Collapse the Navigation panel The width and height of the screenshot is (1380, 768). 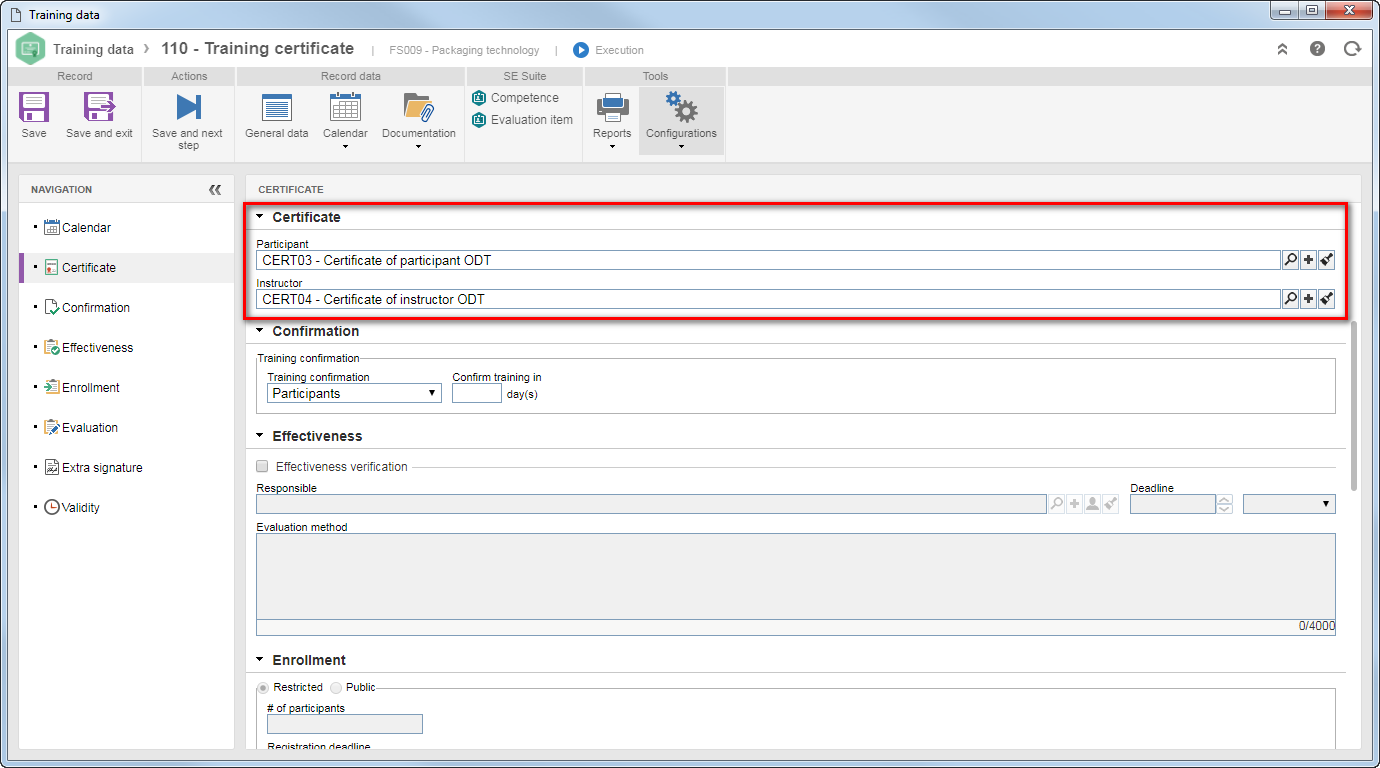215,189
